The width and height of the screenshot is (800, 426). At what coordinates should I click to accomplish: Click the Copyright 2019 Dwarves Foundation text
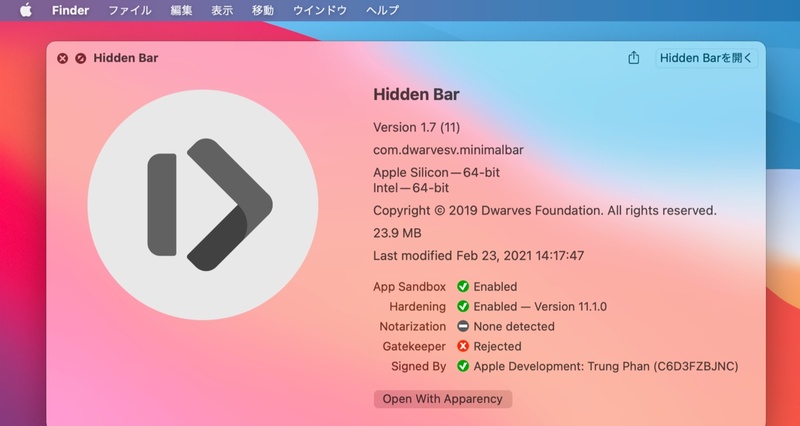tap(545, 211)
